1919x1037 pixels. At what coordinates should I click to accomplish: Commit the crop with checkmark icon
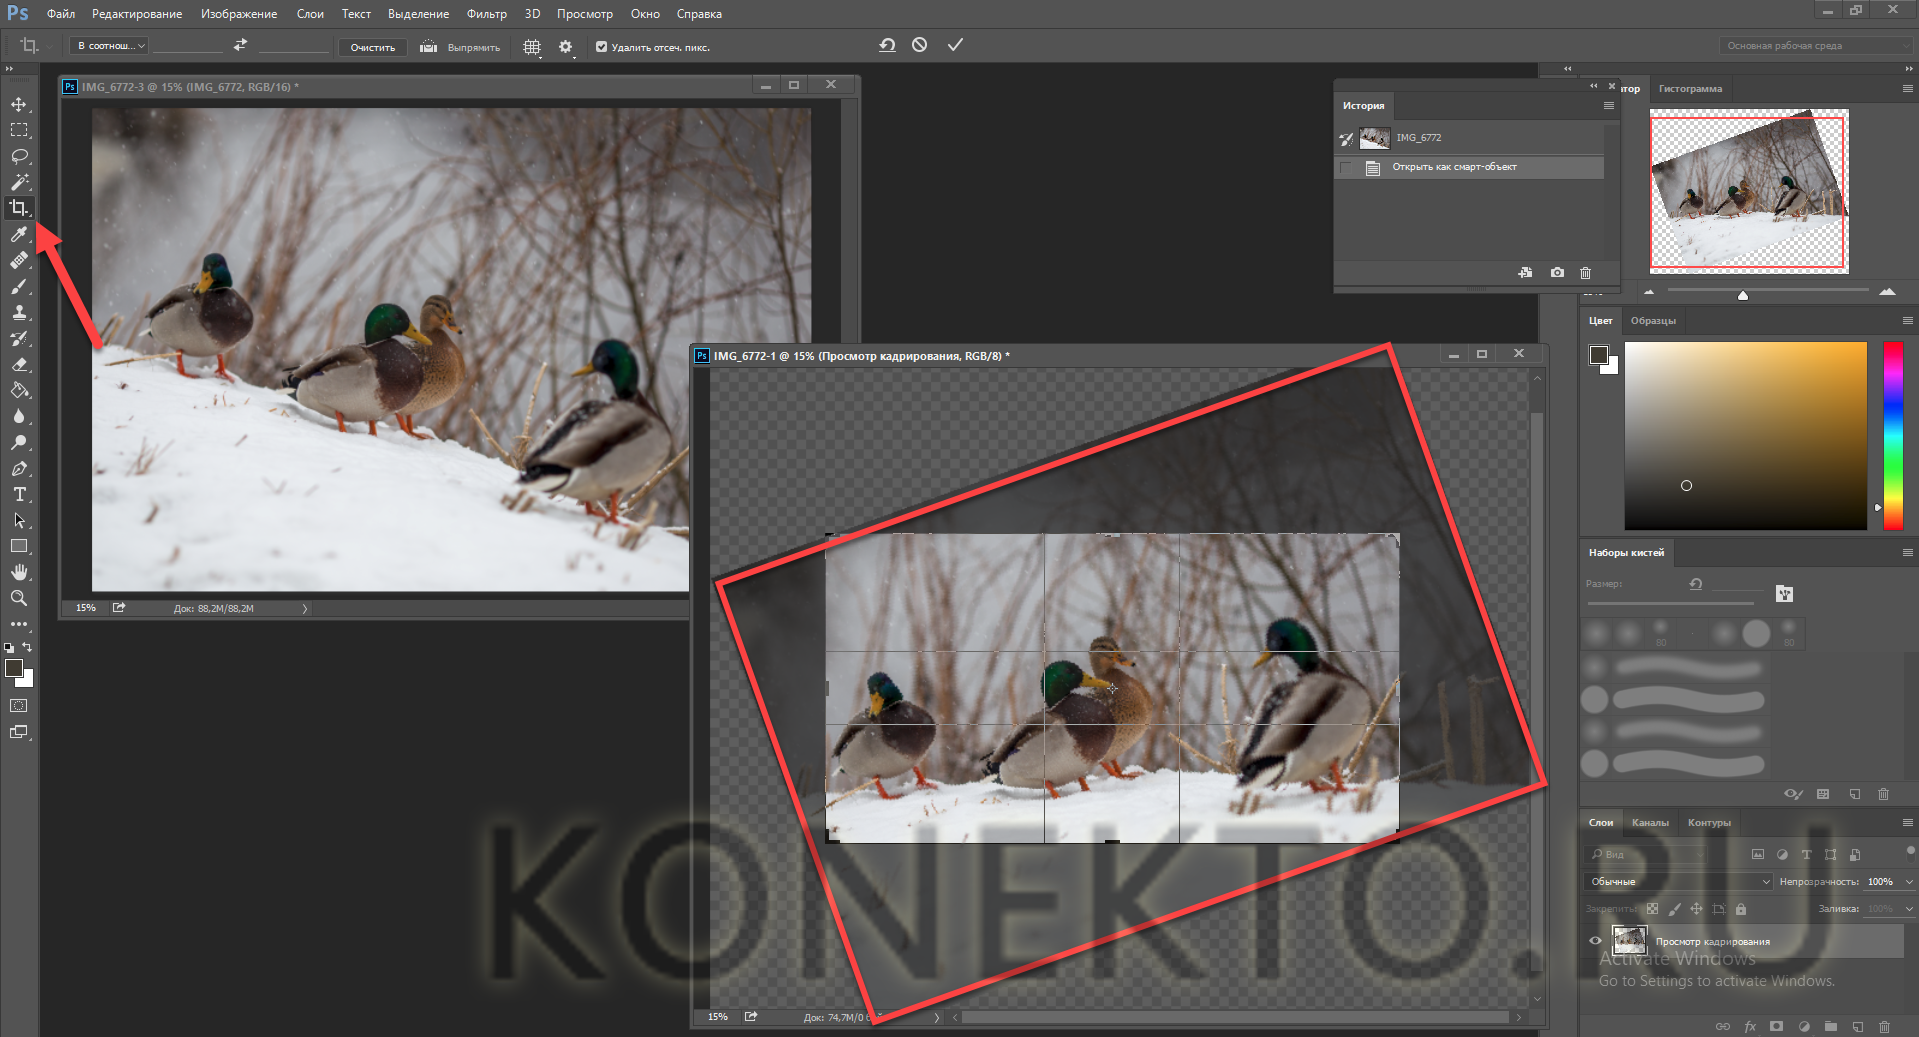point(955,45)
